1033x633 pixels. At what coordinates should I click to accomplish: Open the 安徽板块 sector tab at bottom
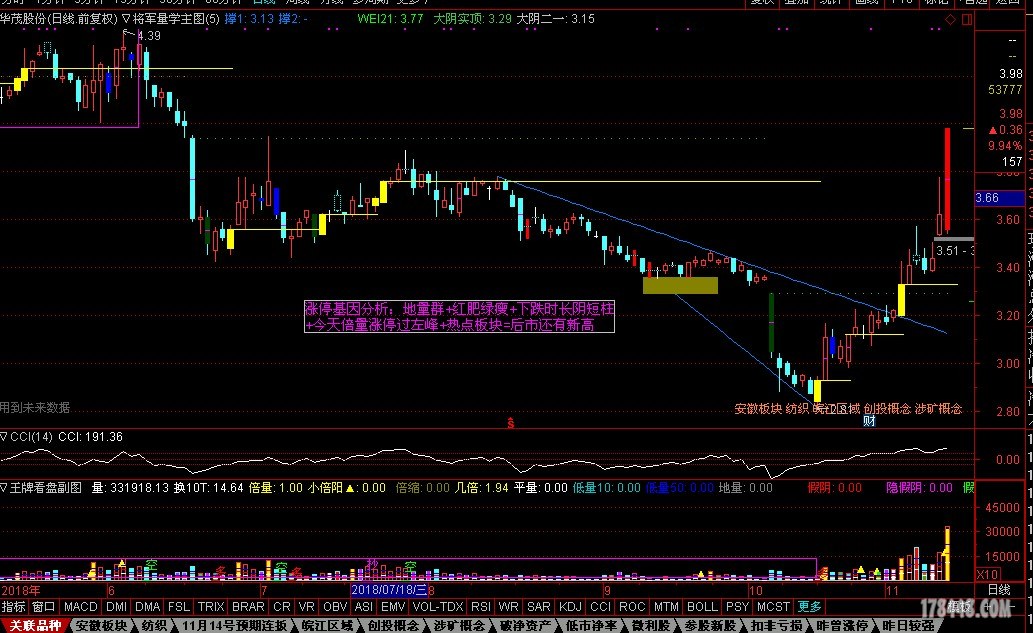(101, 625)
